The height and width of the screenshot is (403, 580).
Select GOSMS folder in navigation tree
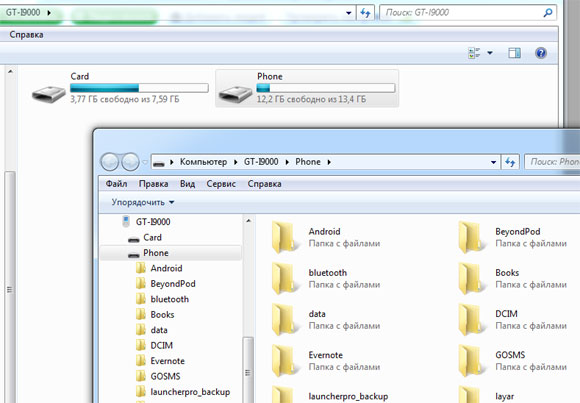pyautogui.click(x=165, y=377)
